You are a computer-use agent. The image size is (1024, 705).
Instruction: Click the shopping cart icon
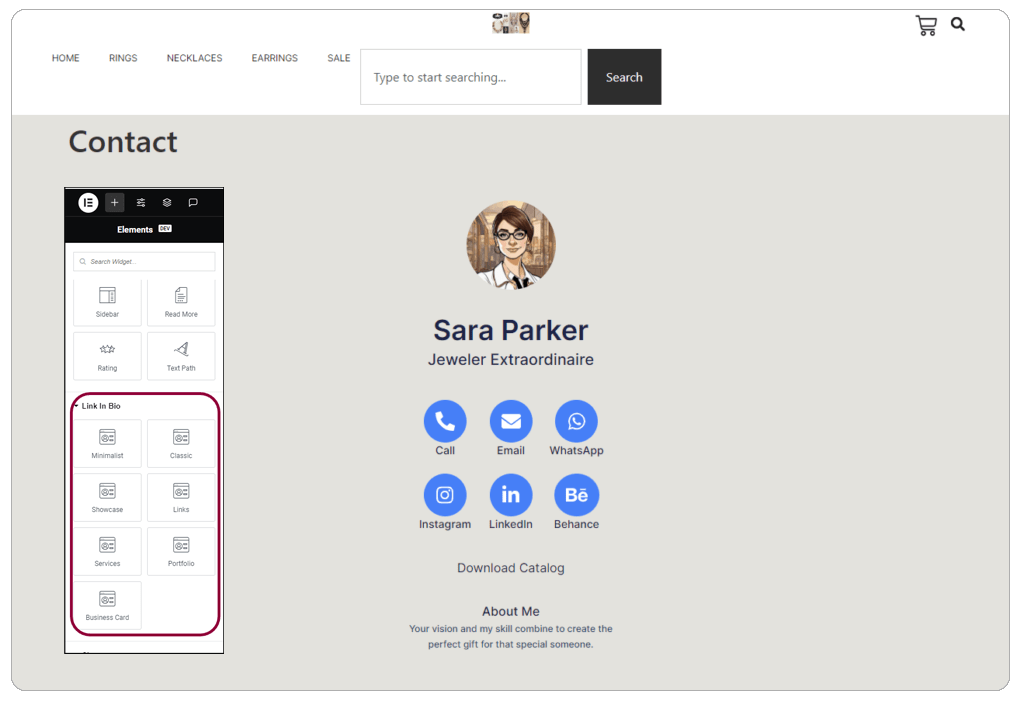pyautogui.click(x=926, y=25)
